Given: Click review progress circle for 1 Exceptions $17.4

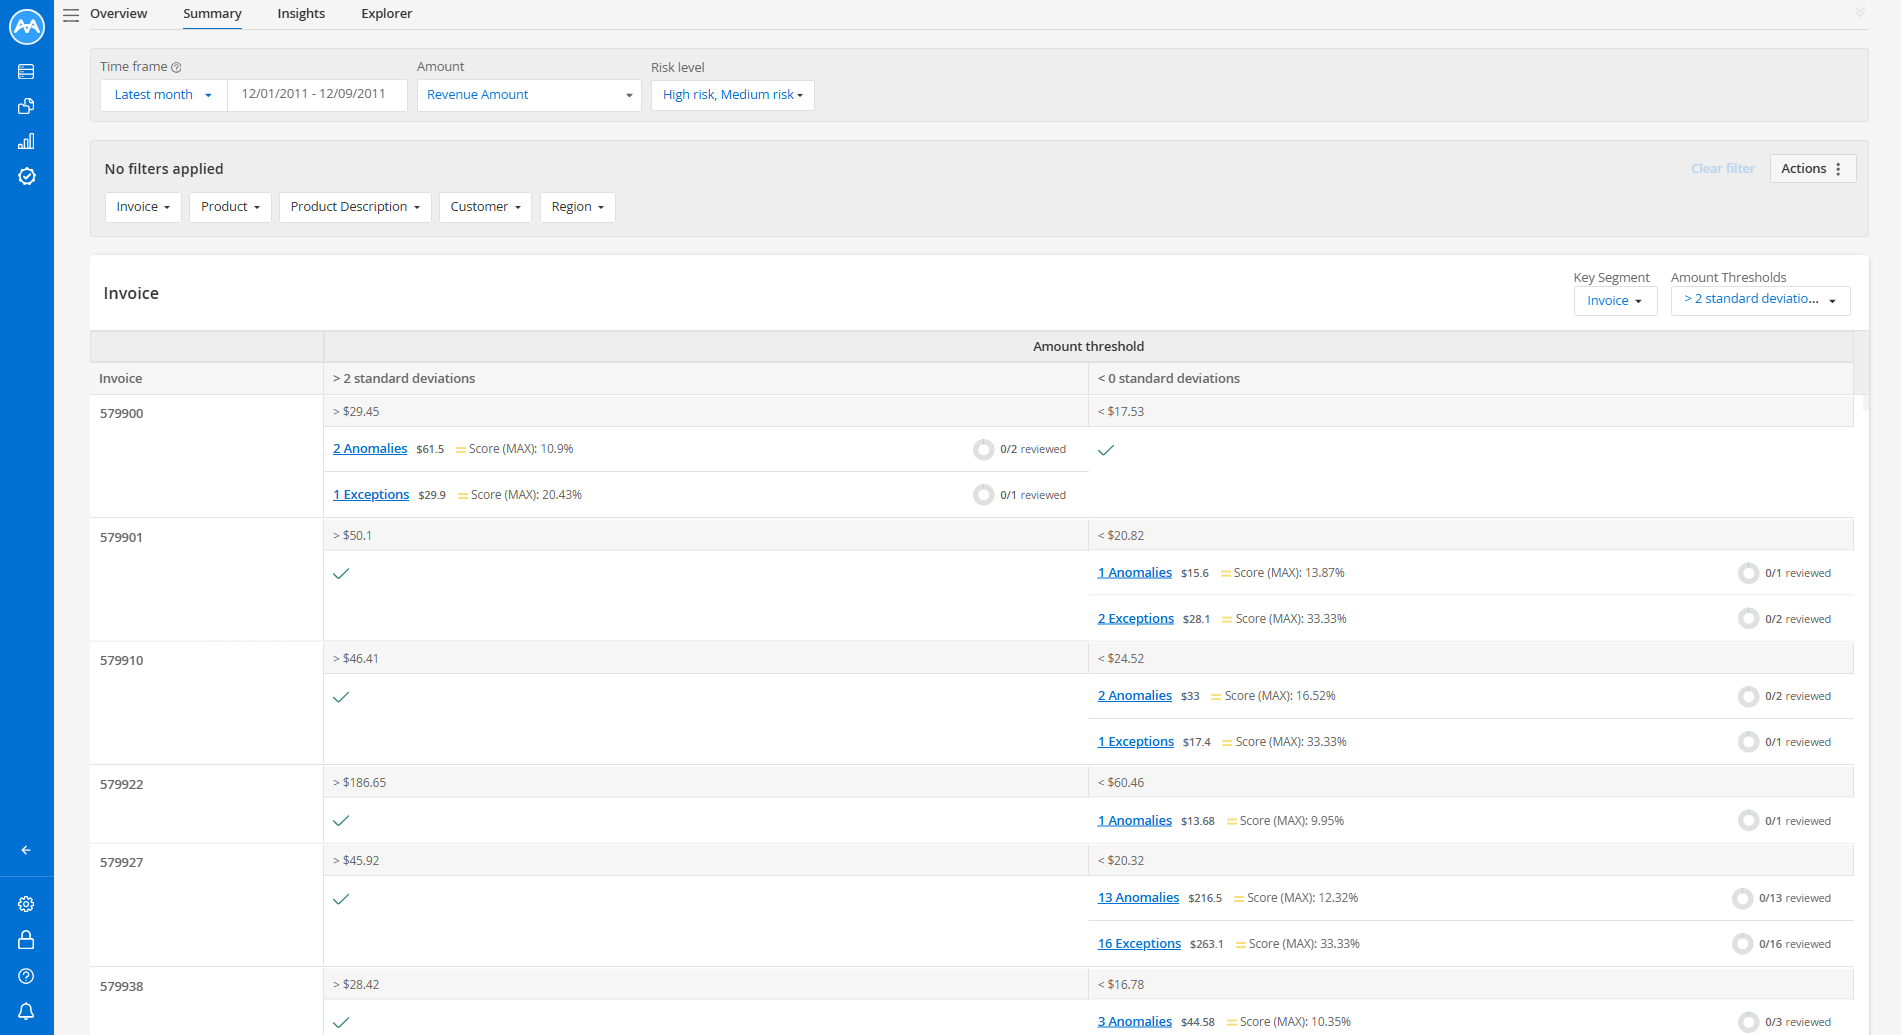Looking at the screenshot, I should click(1748, 742).
